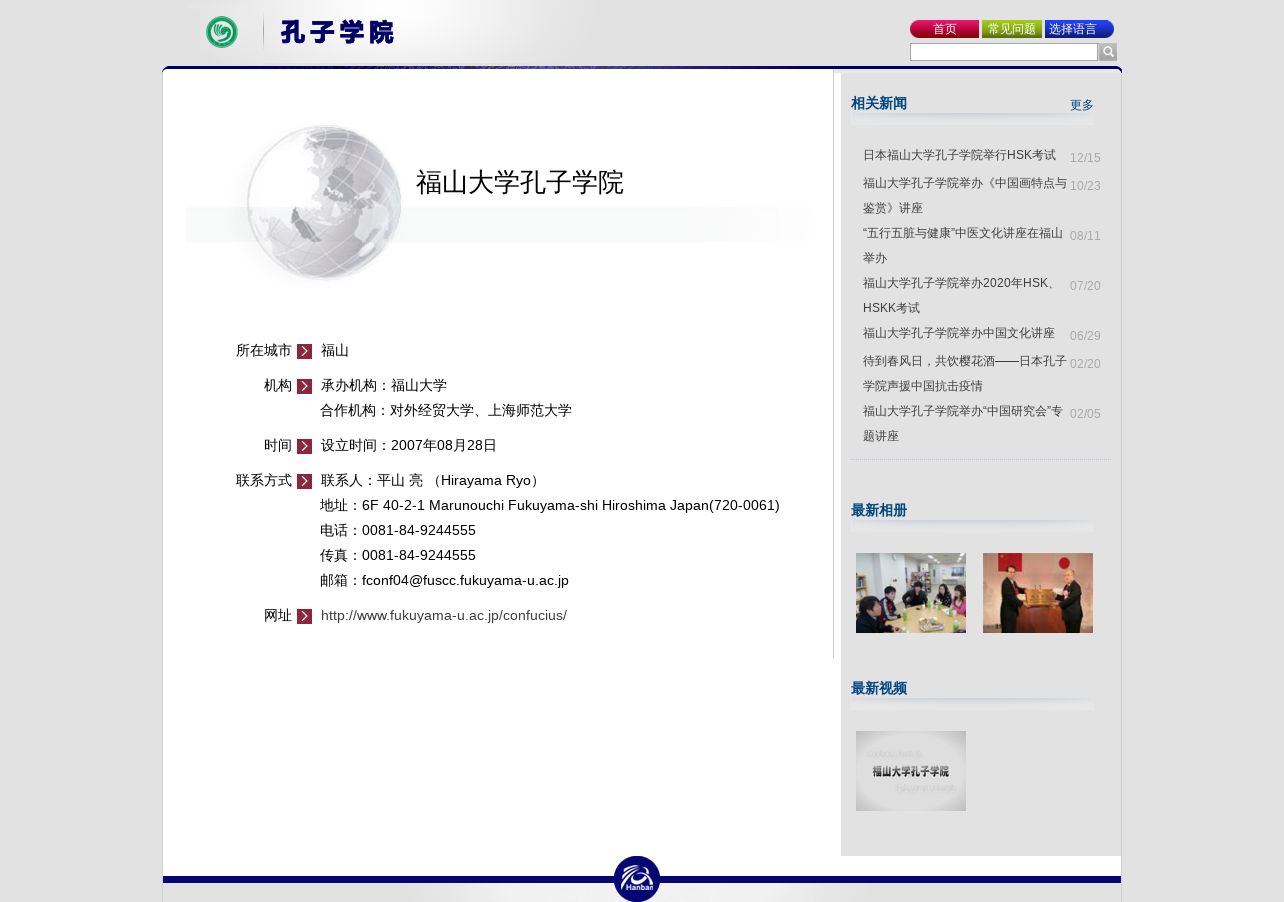The image size is (1284, 902).
Task: Click the 相关新闻 section heading
Action: [x=879, y=103]
